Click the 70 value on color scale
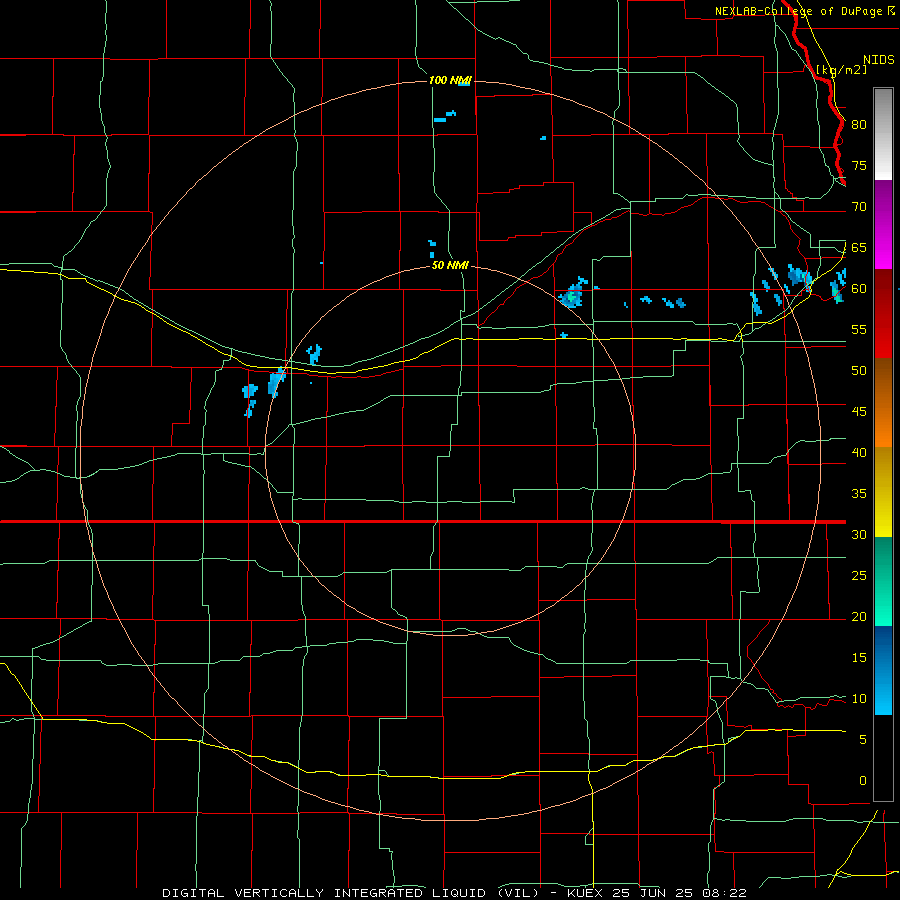This screenshot has height=900, width=900. (859, 207)
